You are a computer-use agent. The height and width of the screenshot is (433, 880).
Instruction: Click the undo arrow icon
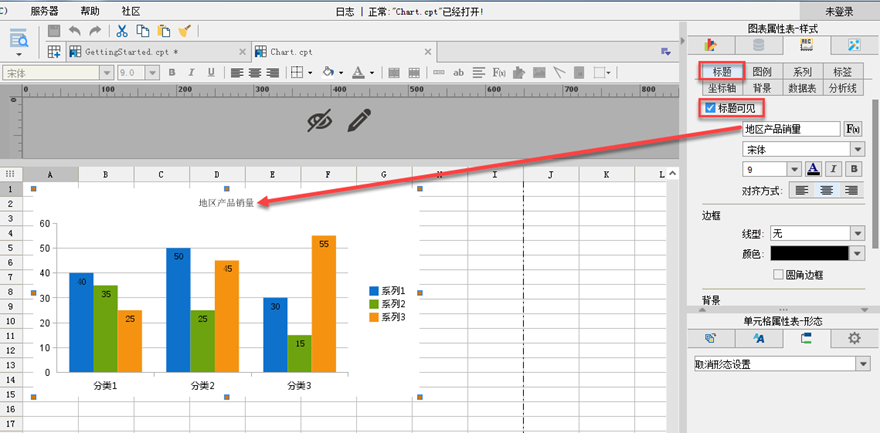(x=75, y=31)
